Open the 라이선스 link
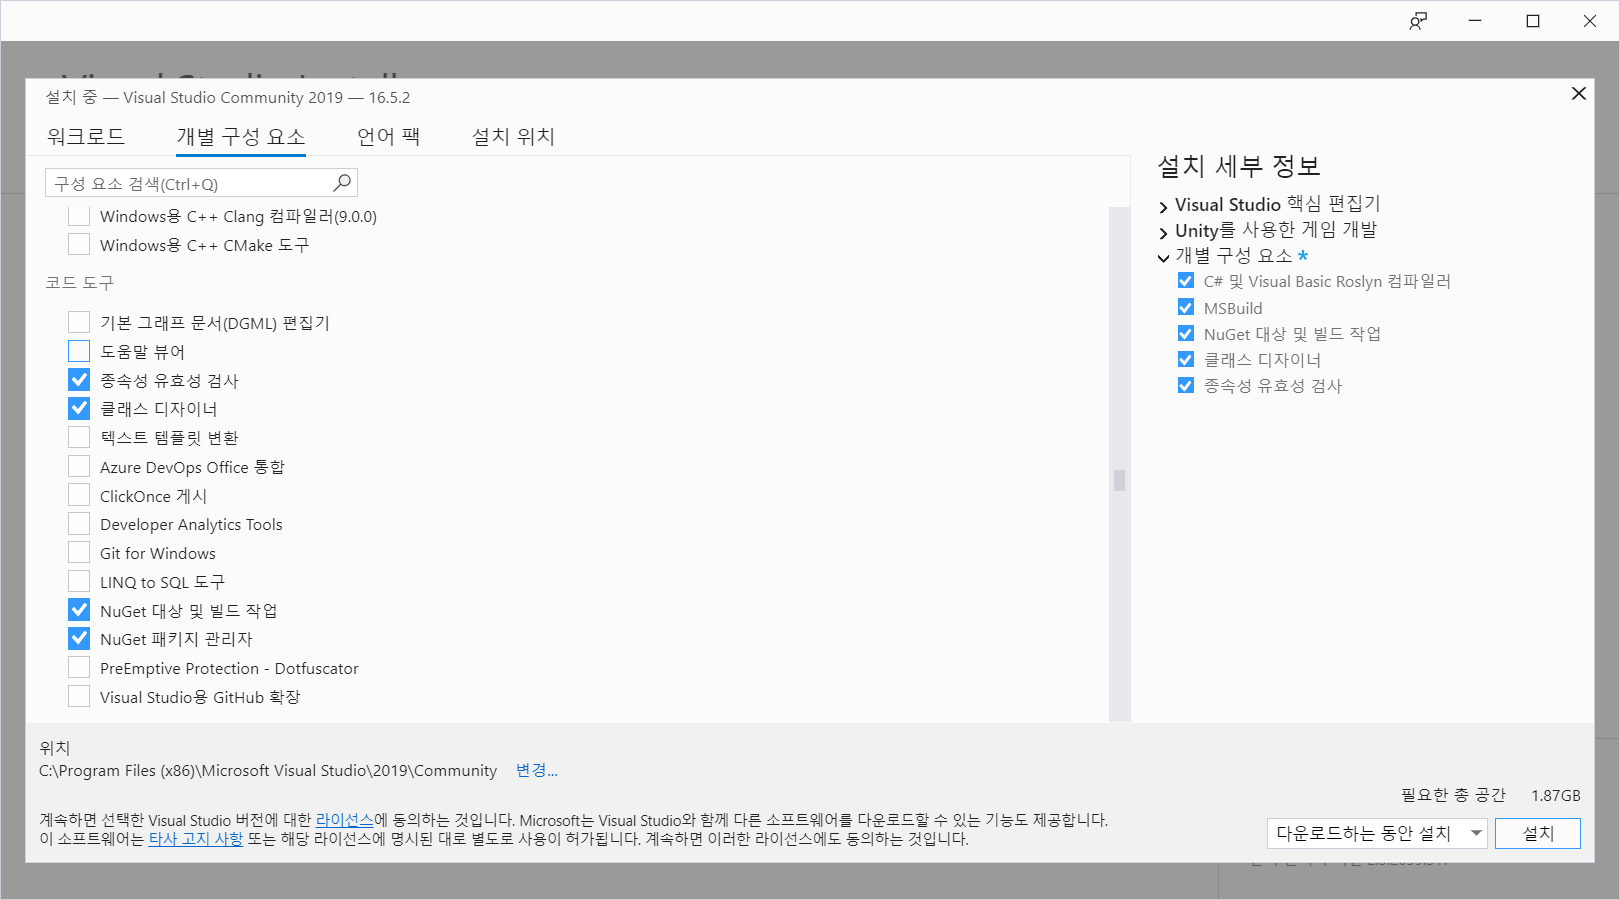Screen dimensions: 1620x900 pyautogui.click(x=344, y=820)
